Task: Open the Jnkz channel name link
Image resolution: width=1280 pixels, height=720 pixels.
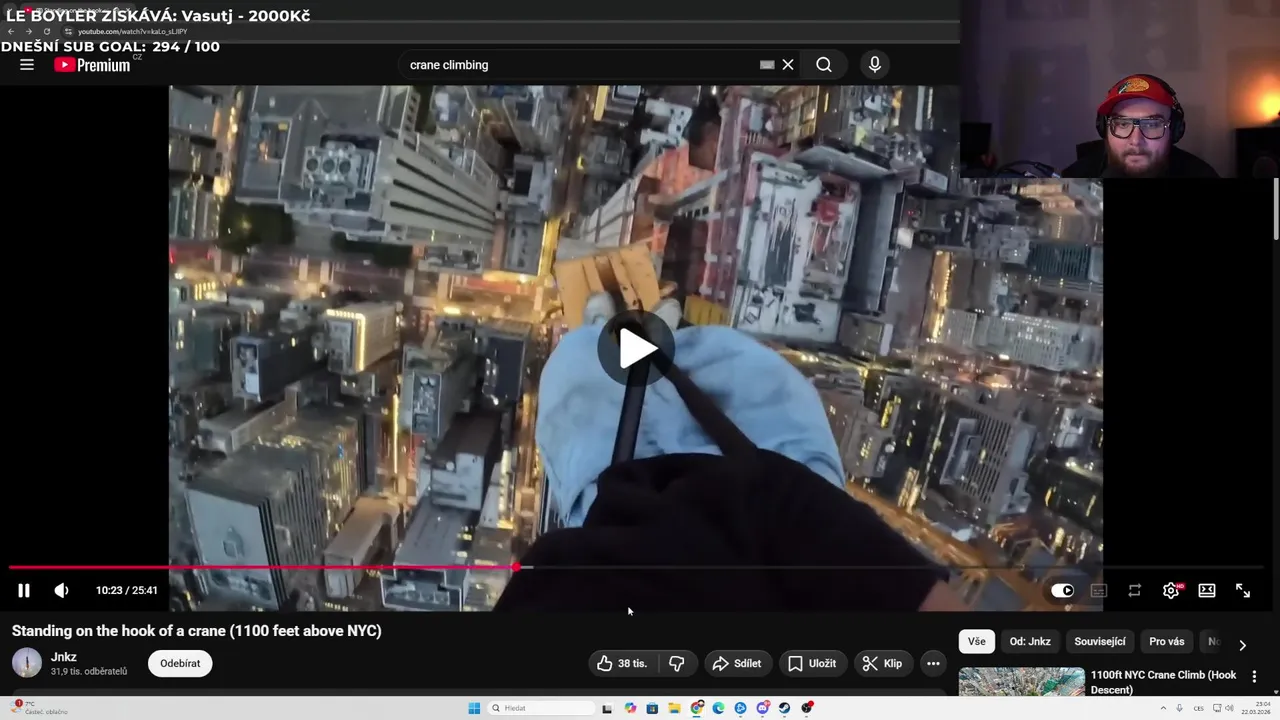Action: pos(64,657)
